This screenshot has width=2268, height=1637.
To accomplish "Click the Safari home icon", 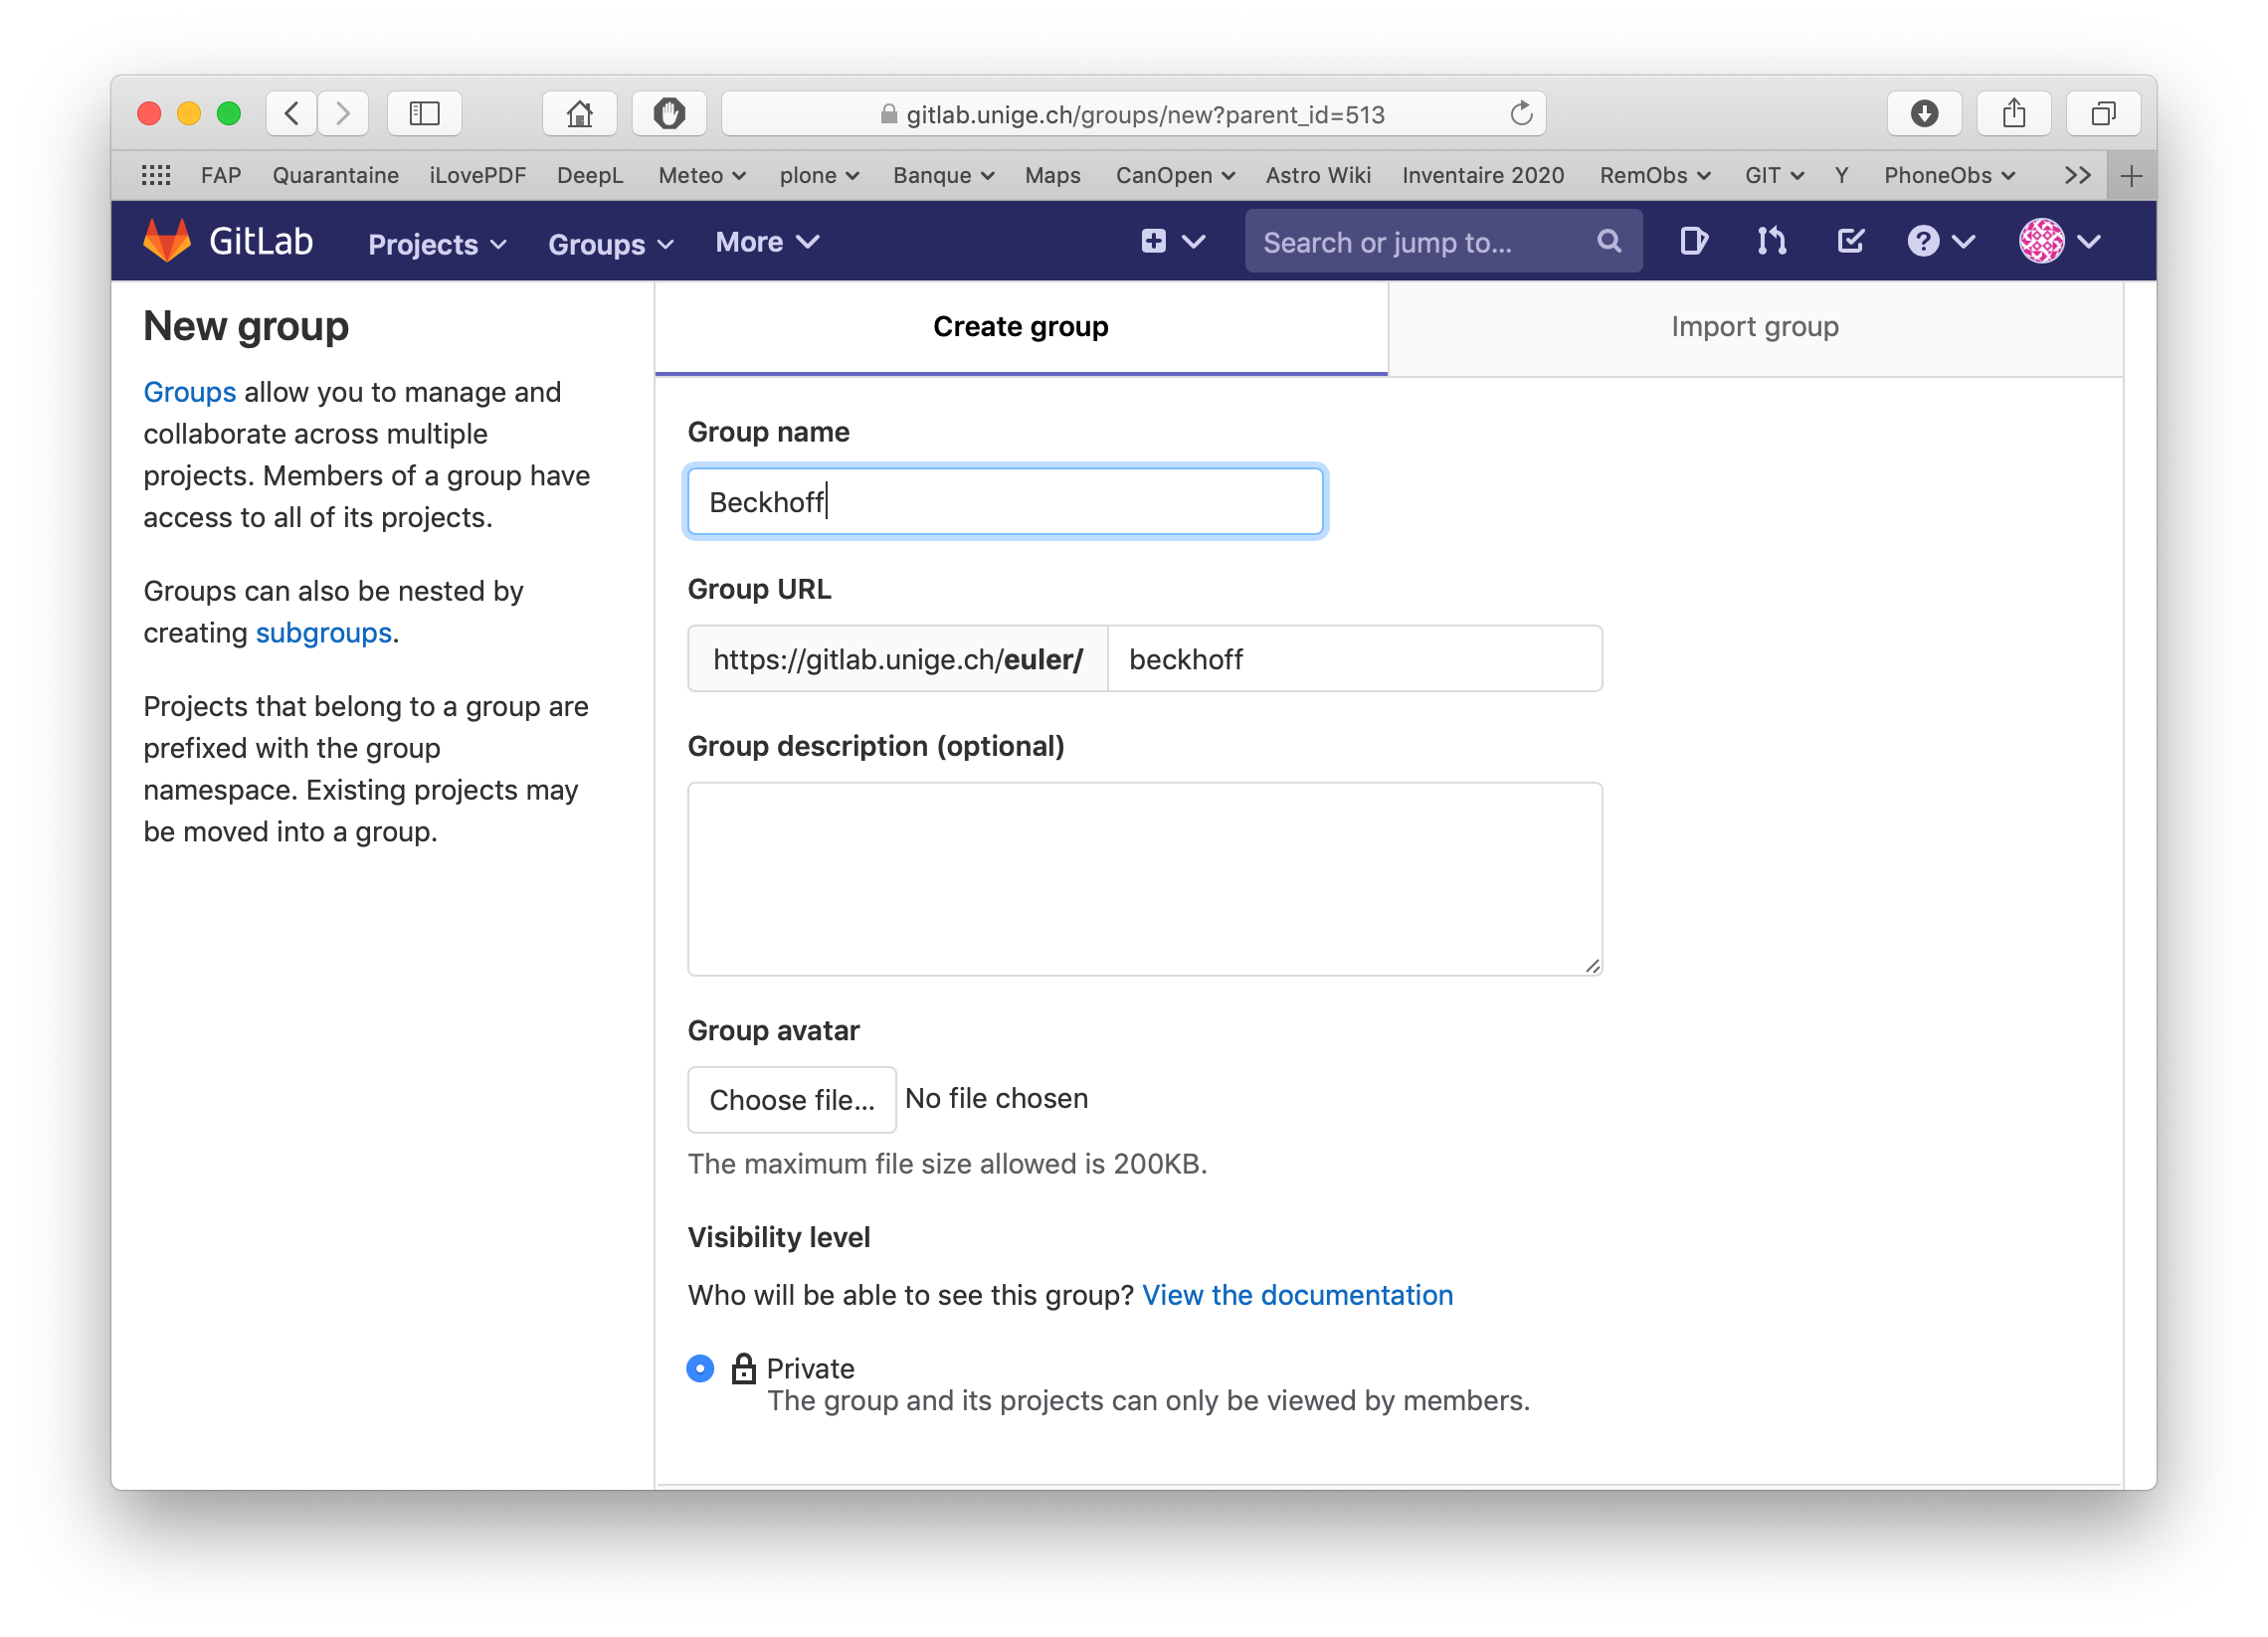I will coord(579,114).
